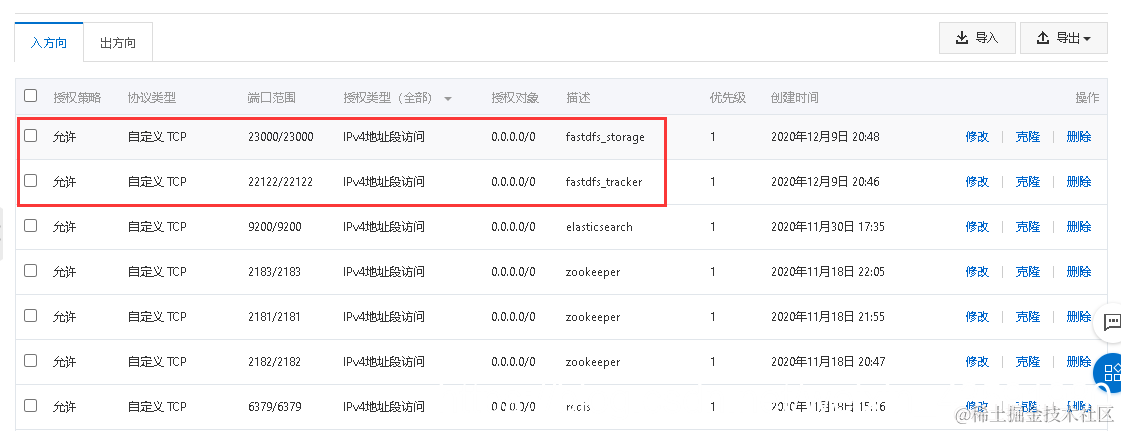
Task: Click creation time 2020年12月9日 20:48
Action: point(825,137)
